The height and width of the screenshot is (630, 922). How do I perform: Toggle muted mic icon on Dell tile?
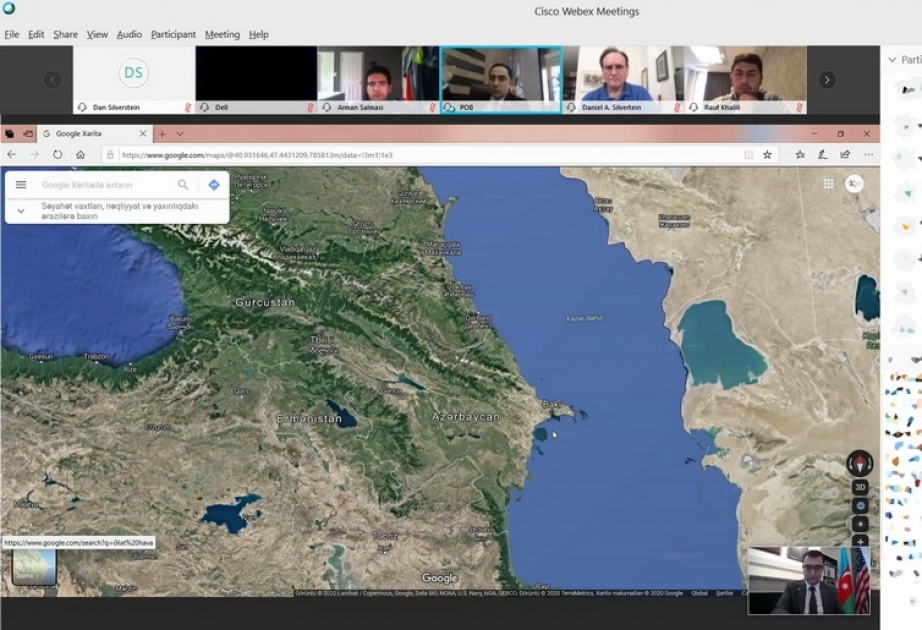310,108
